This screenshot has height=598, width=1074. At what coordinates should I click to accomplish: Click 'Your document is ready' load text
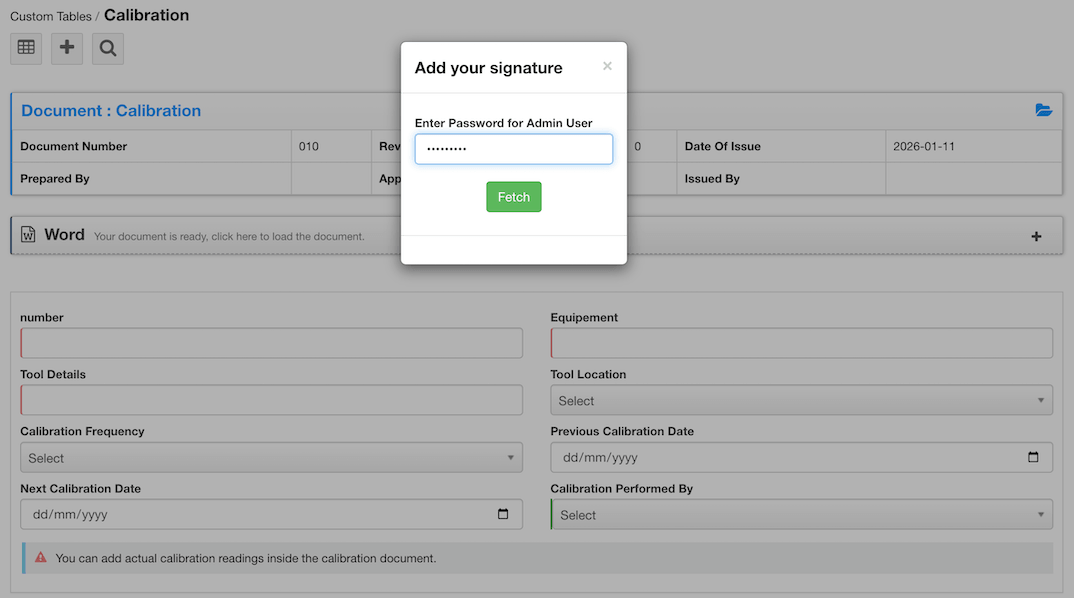[229, 236]
